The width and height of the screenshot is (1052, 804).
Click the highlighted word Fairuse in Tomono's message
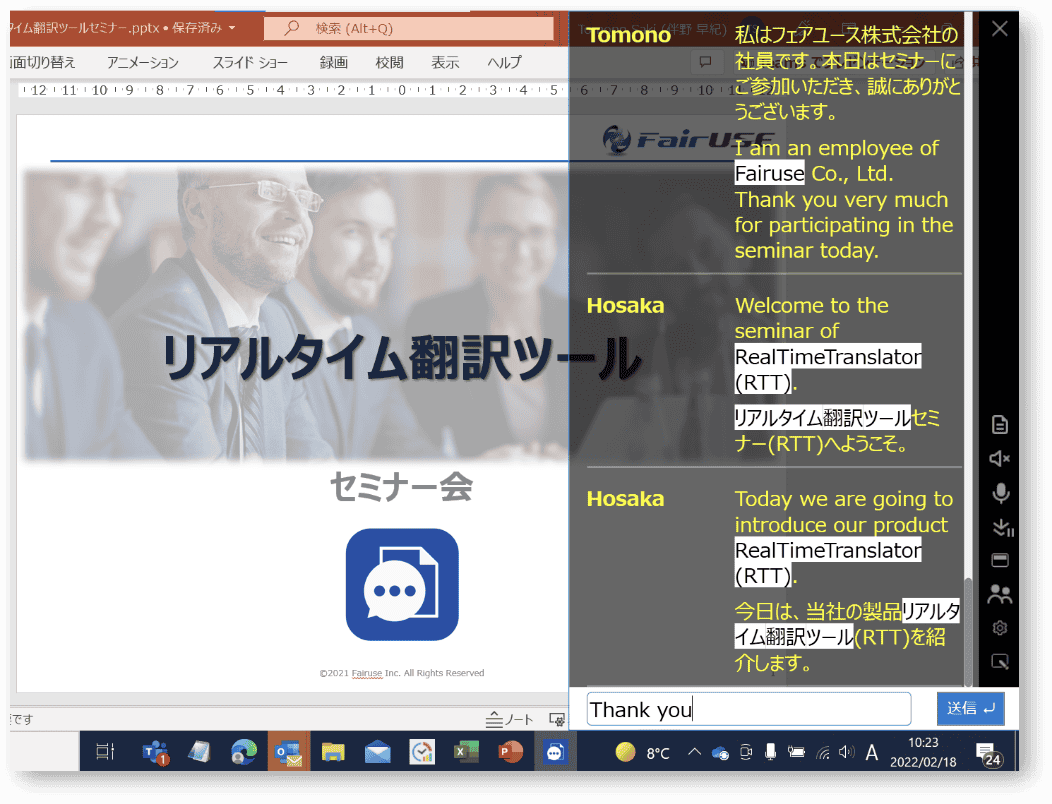[x=770, y=174]
